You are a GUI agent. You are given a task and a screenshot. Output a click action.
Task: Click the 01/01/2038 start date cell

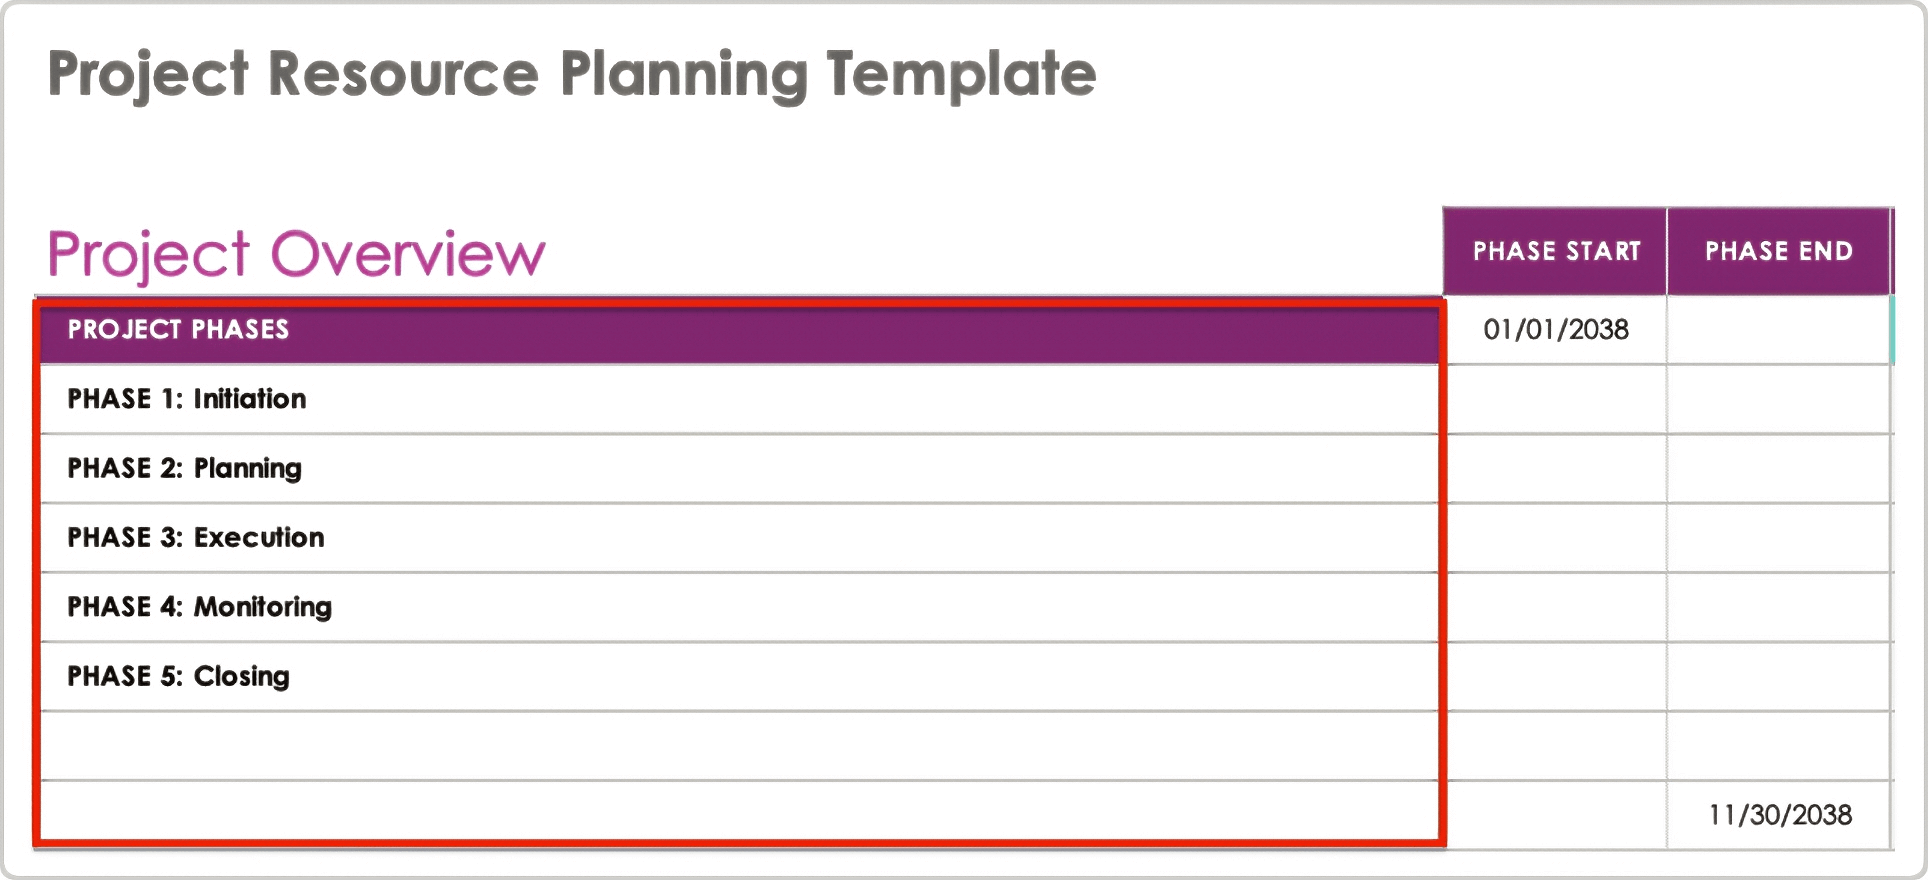click(x=1555, y=330)
